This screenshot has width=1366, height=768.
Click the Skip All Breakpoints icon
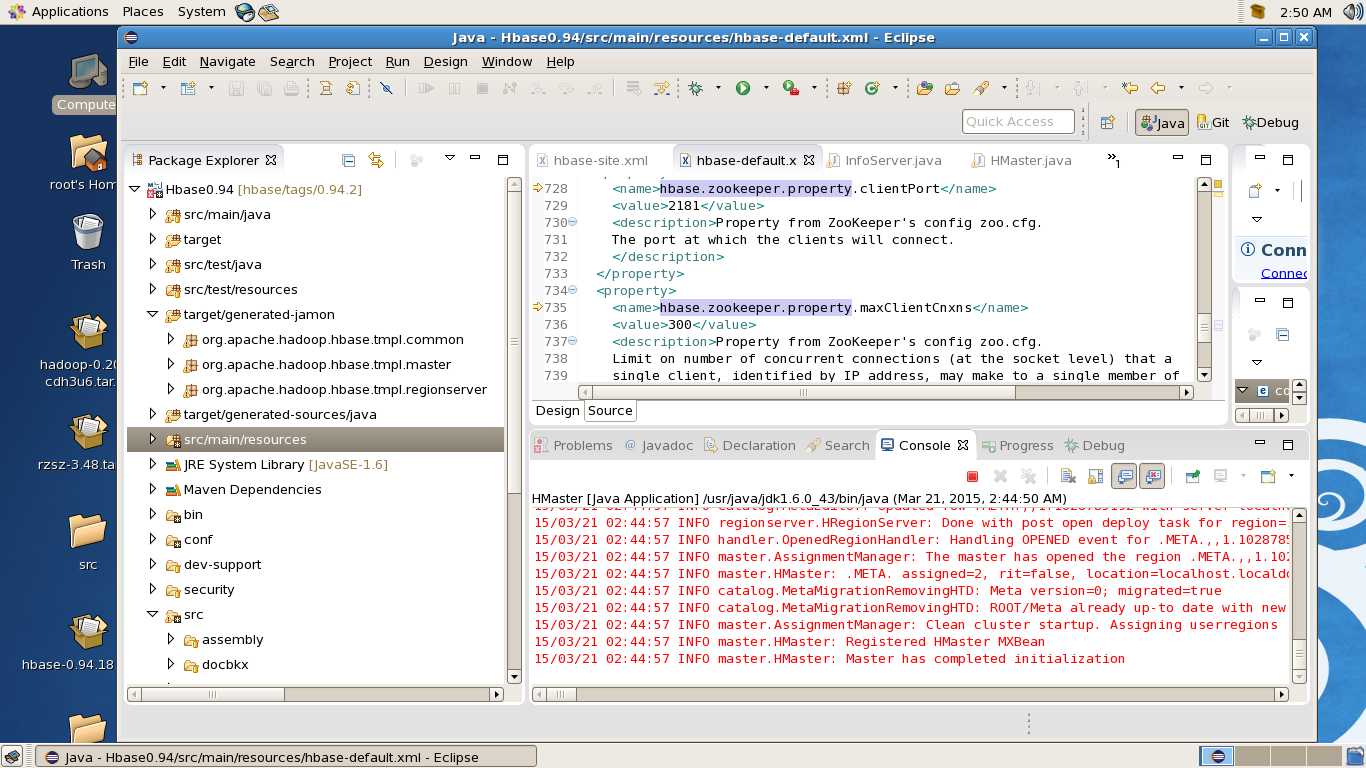[x=386, y=88]
